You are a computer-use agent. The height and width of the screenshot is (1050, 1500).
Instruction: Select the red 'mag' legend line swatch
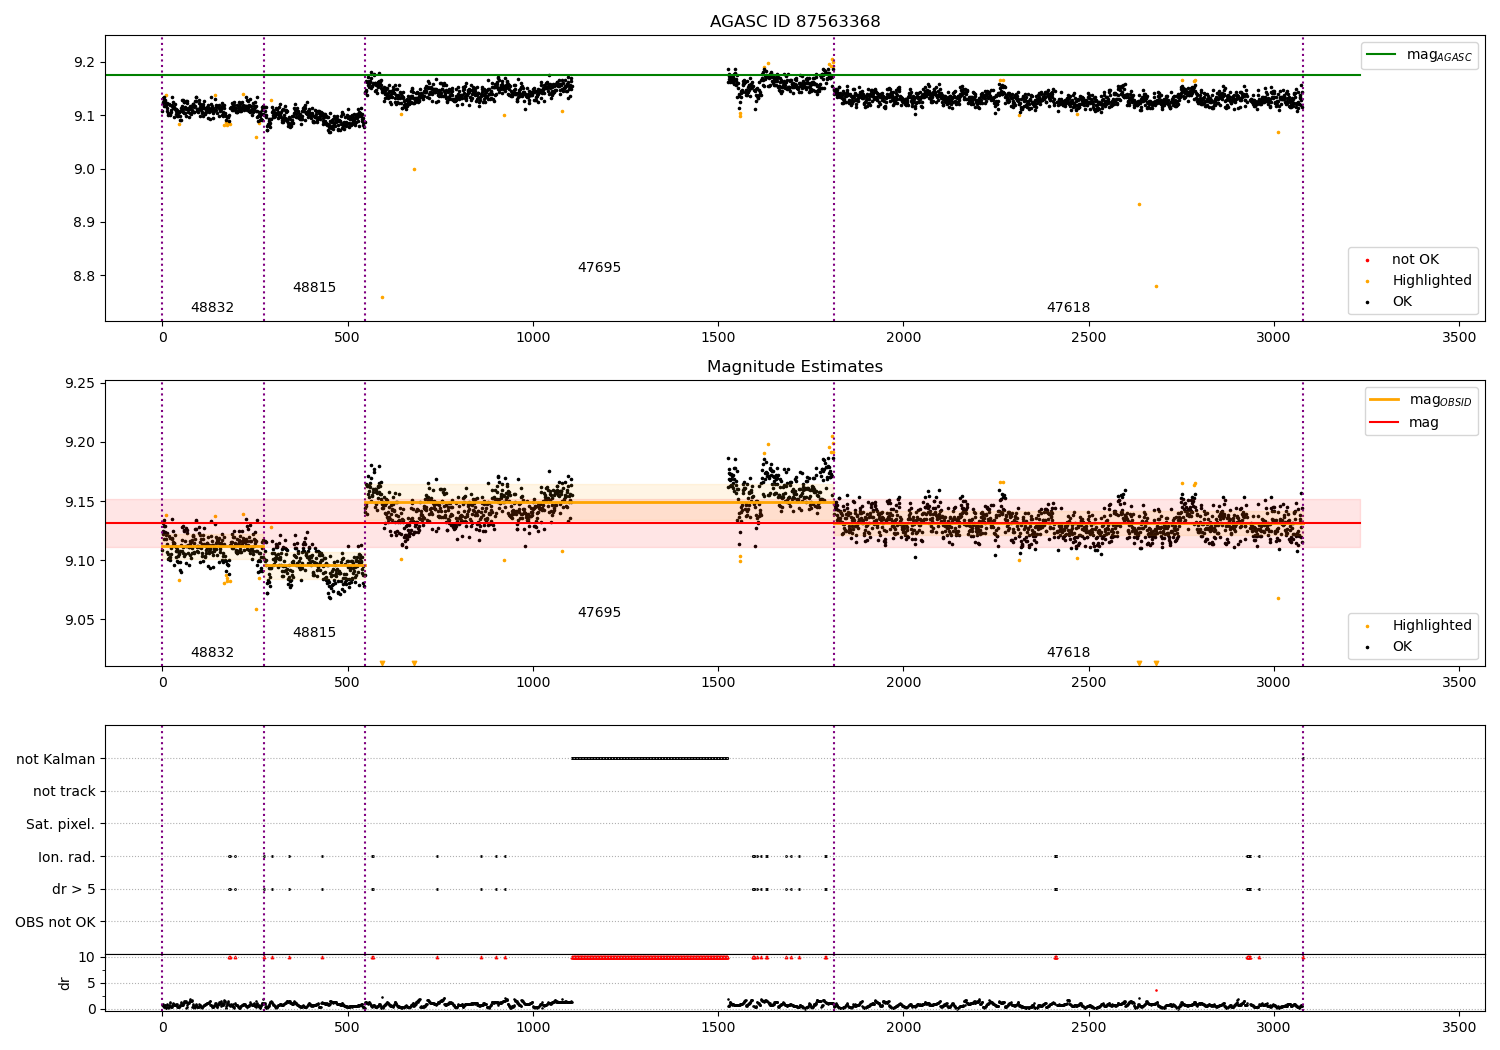point(1385,422)
